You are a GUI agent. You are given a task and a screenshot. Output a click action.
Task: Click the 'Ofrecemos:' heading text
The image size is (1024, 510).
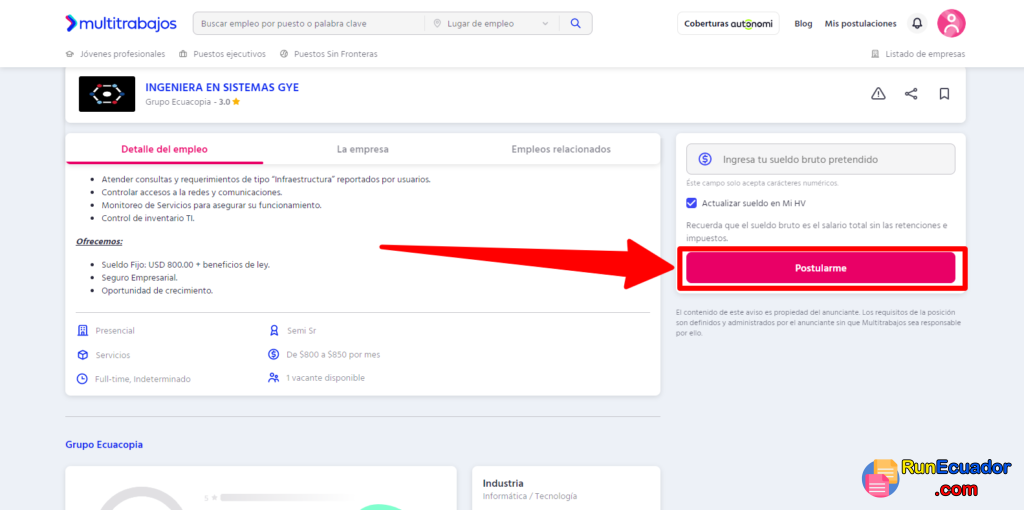[x=99, y=241]
